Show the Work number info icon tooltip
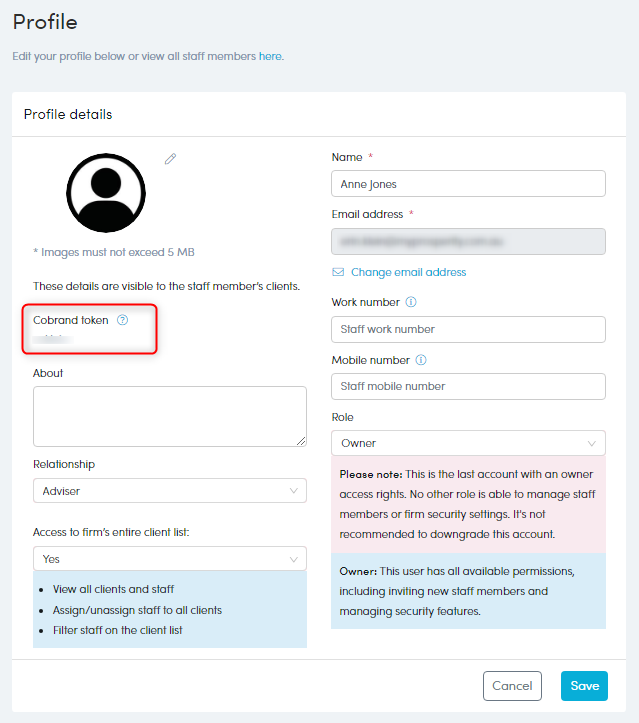 point(411,302)
